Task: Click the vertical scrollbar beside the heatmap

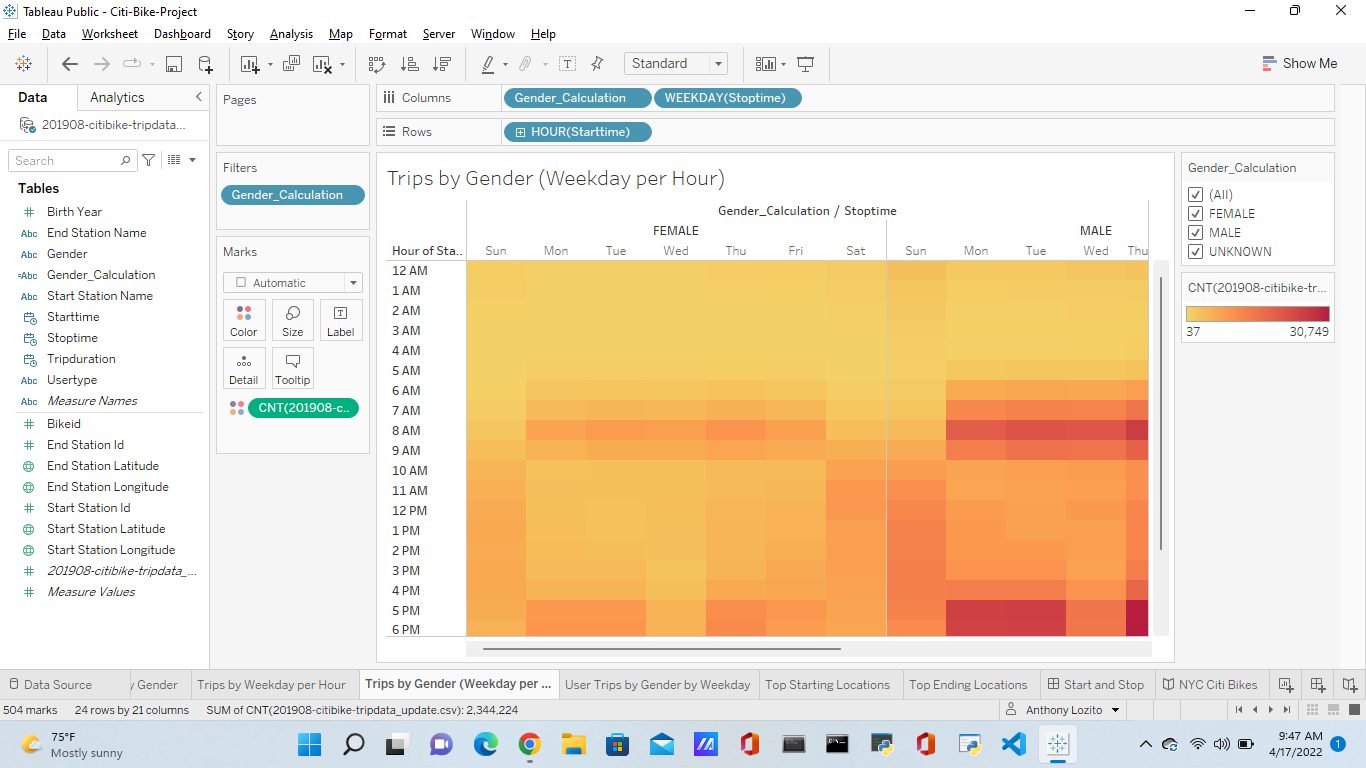Action: tap(1160, 413)
